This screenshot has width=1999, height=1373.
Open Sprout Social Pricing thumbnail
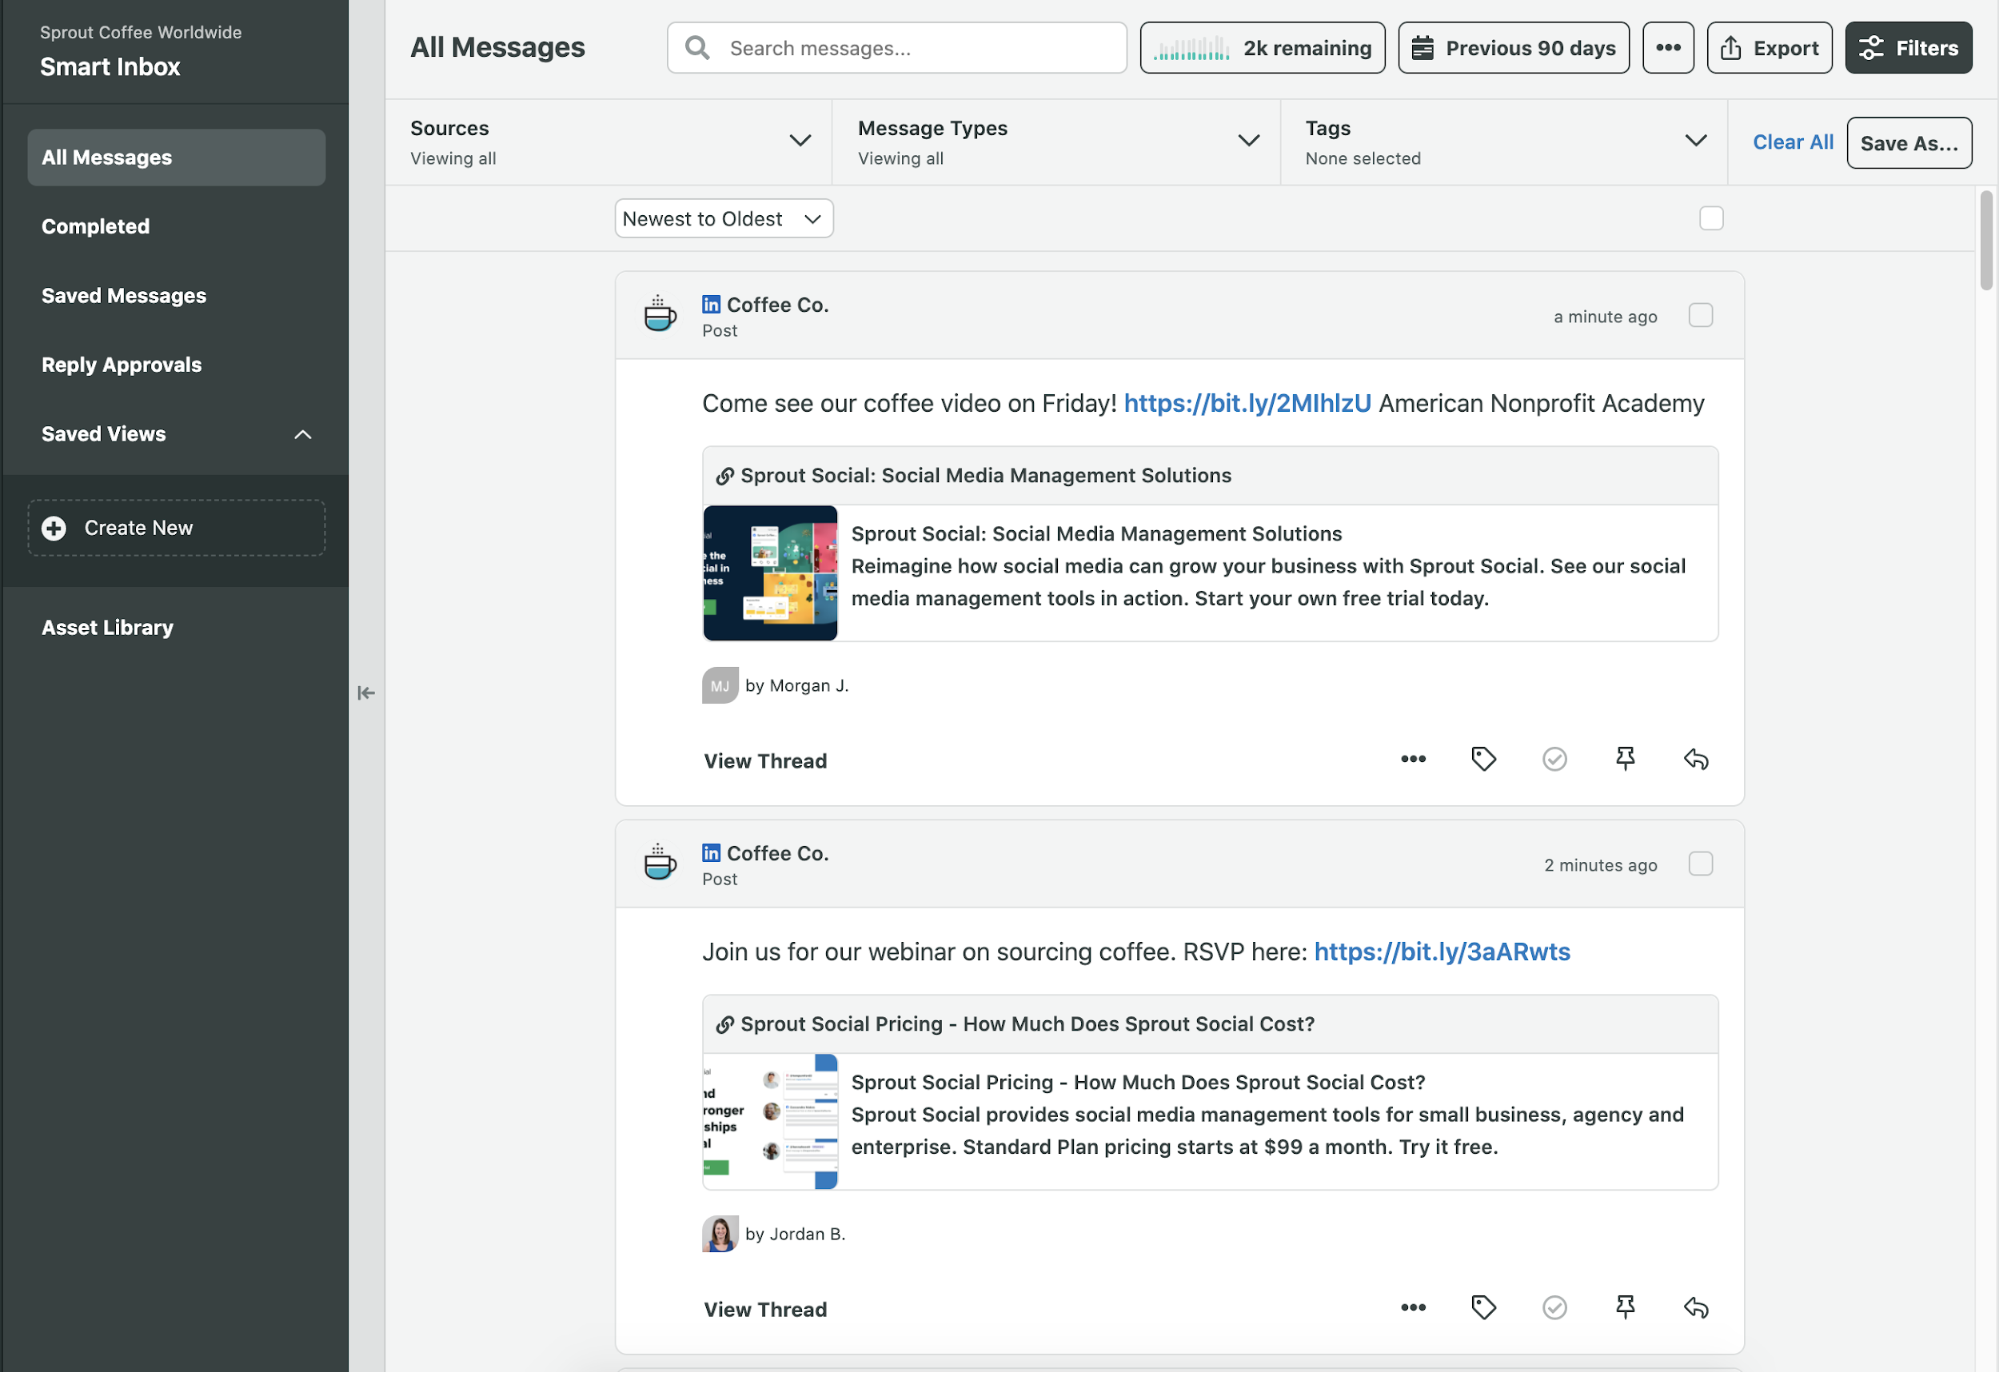[x=770, y=1121]
